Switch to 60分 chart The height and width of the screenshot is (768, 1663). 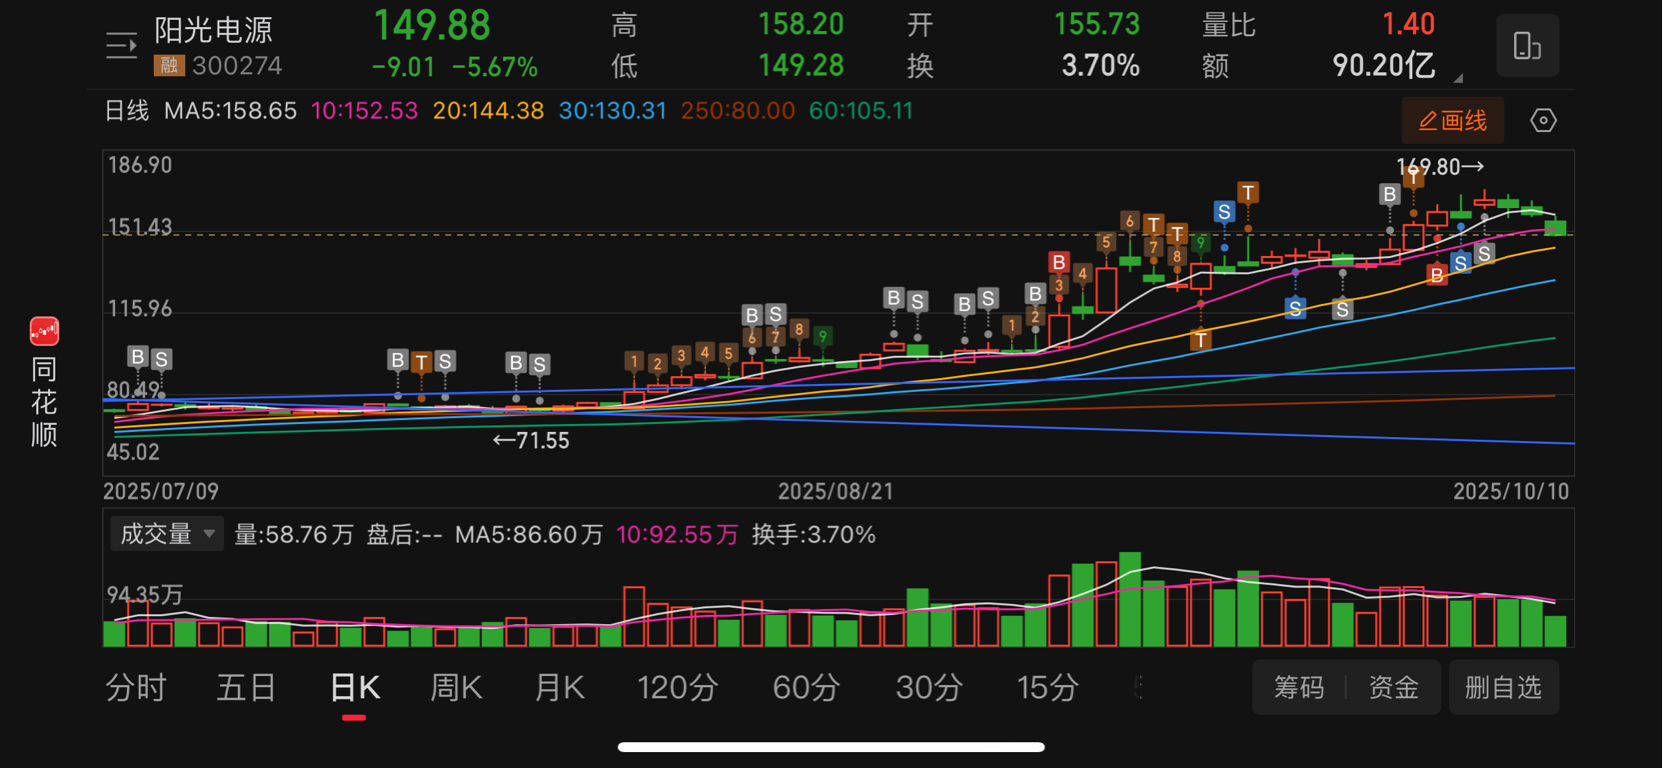click(x=806, y=688)
